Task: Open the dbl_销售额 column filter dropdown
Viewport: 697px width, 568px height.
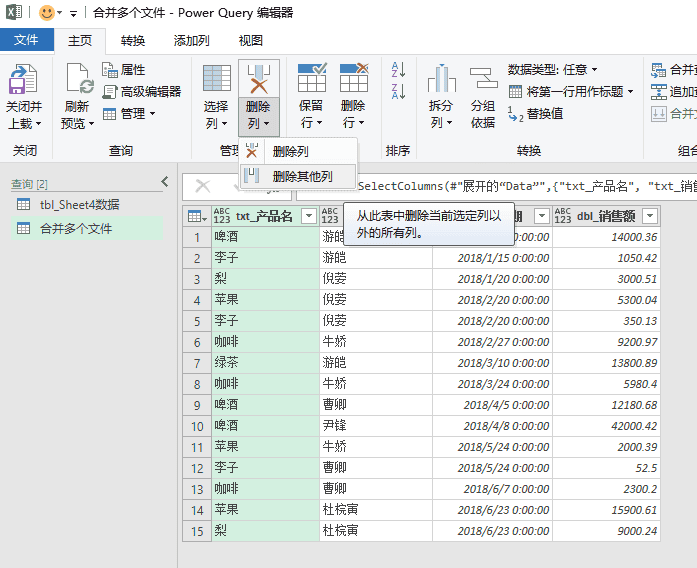Action: [651, 216]
